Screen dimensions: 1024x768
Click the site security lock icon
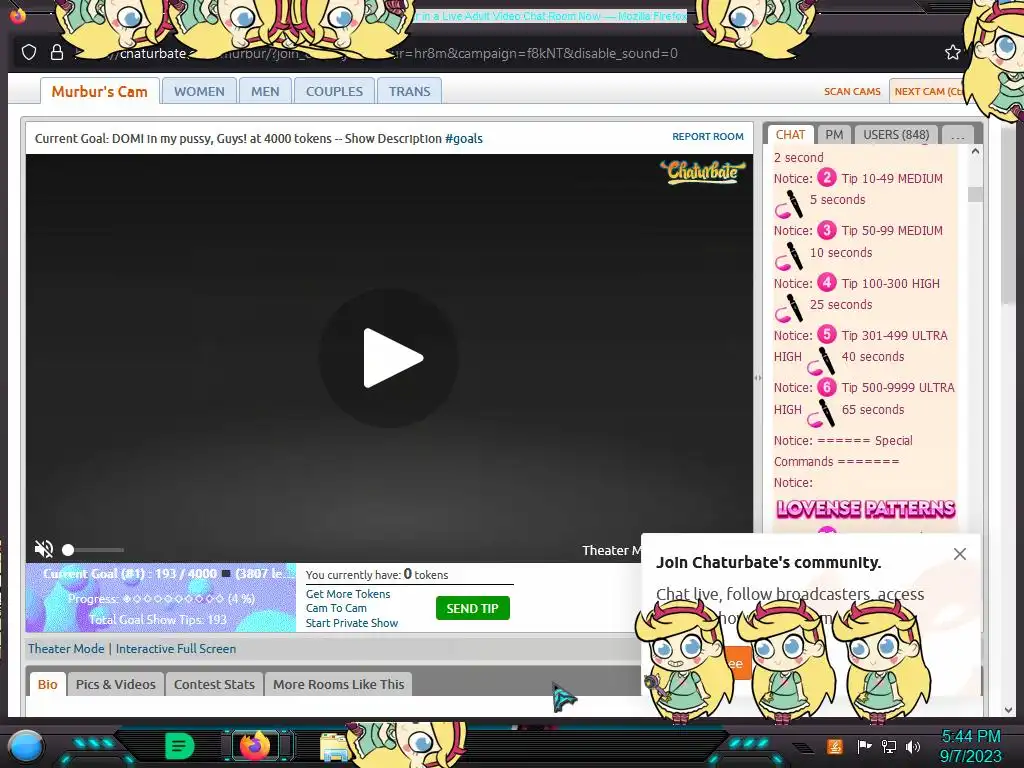click(x=57, y=52)
